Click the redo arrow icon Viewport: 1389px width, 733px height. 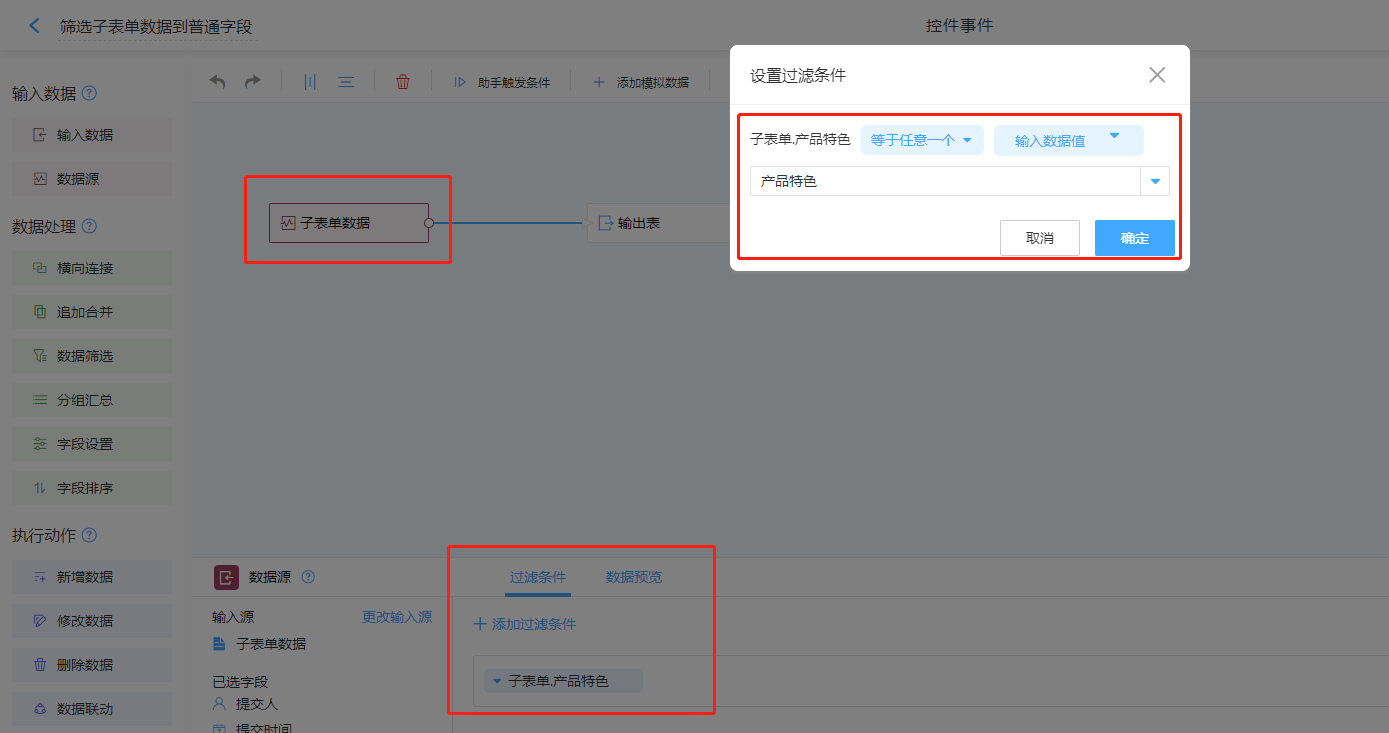click(x=253, y=82)
